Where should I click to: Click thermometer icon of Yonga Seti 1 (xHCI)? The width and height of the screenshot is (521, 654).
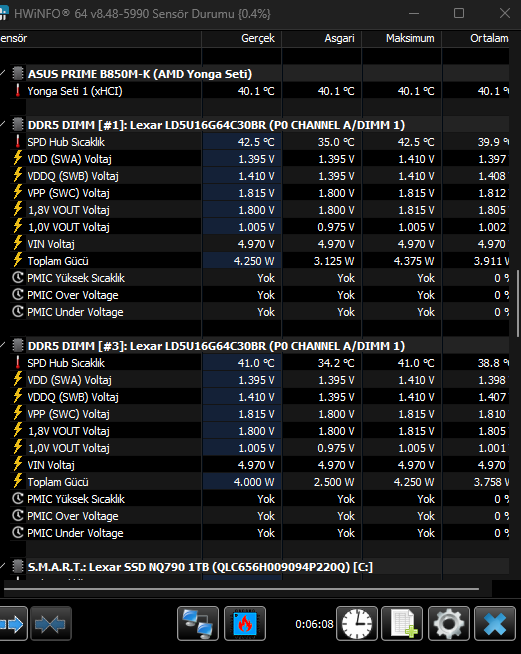(18, 91)
